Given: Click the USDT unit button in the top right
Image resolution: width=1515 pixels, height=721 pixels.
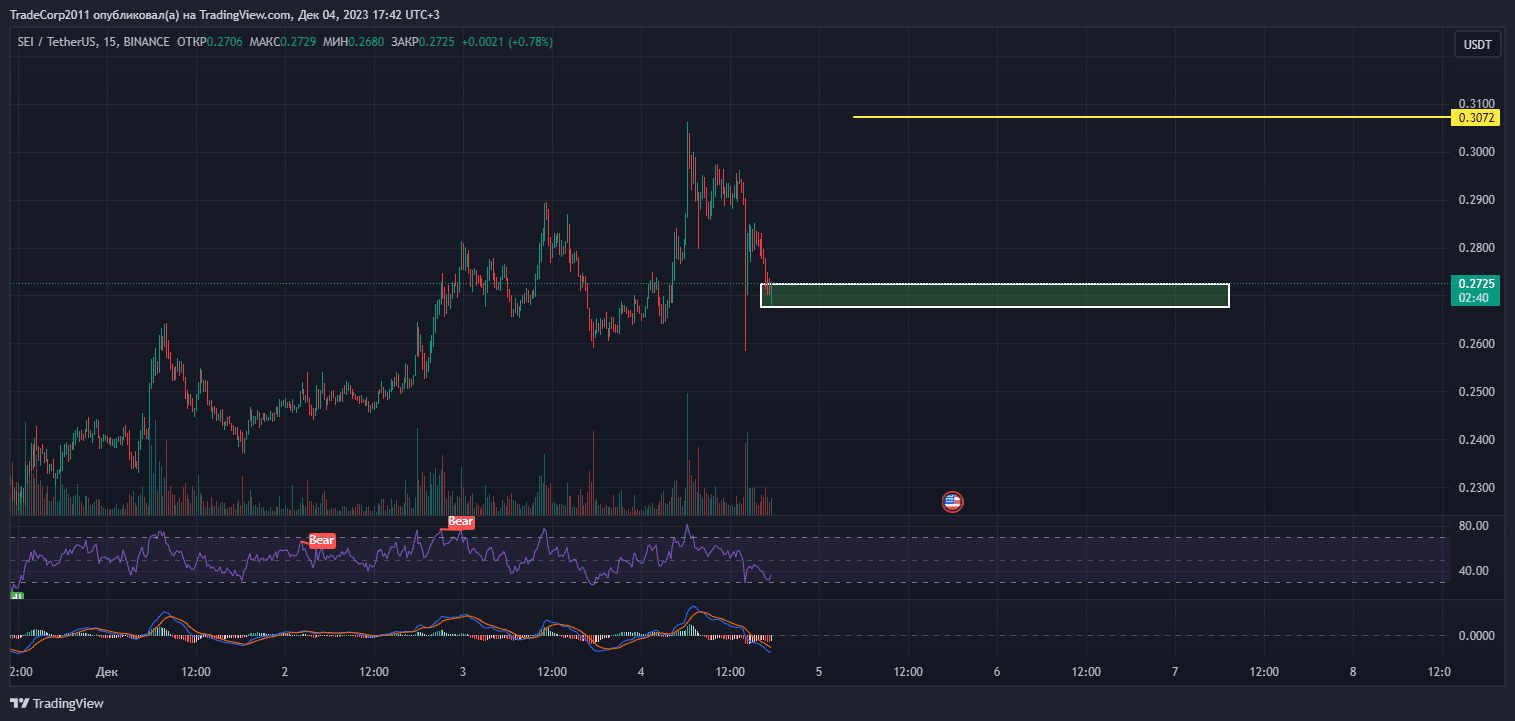Looking at the screenshot, I should click(x=1477, y=44).
